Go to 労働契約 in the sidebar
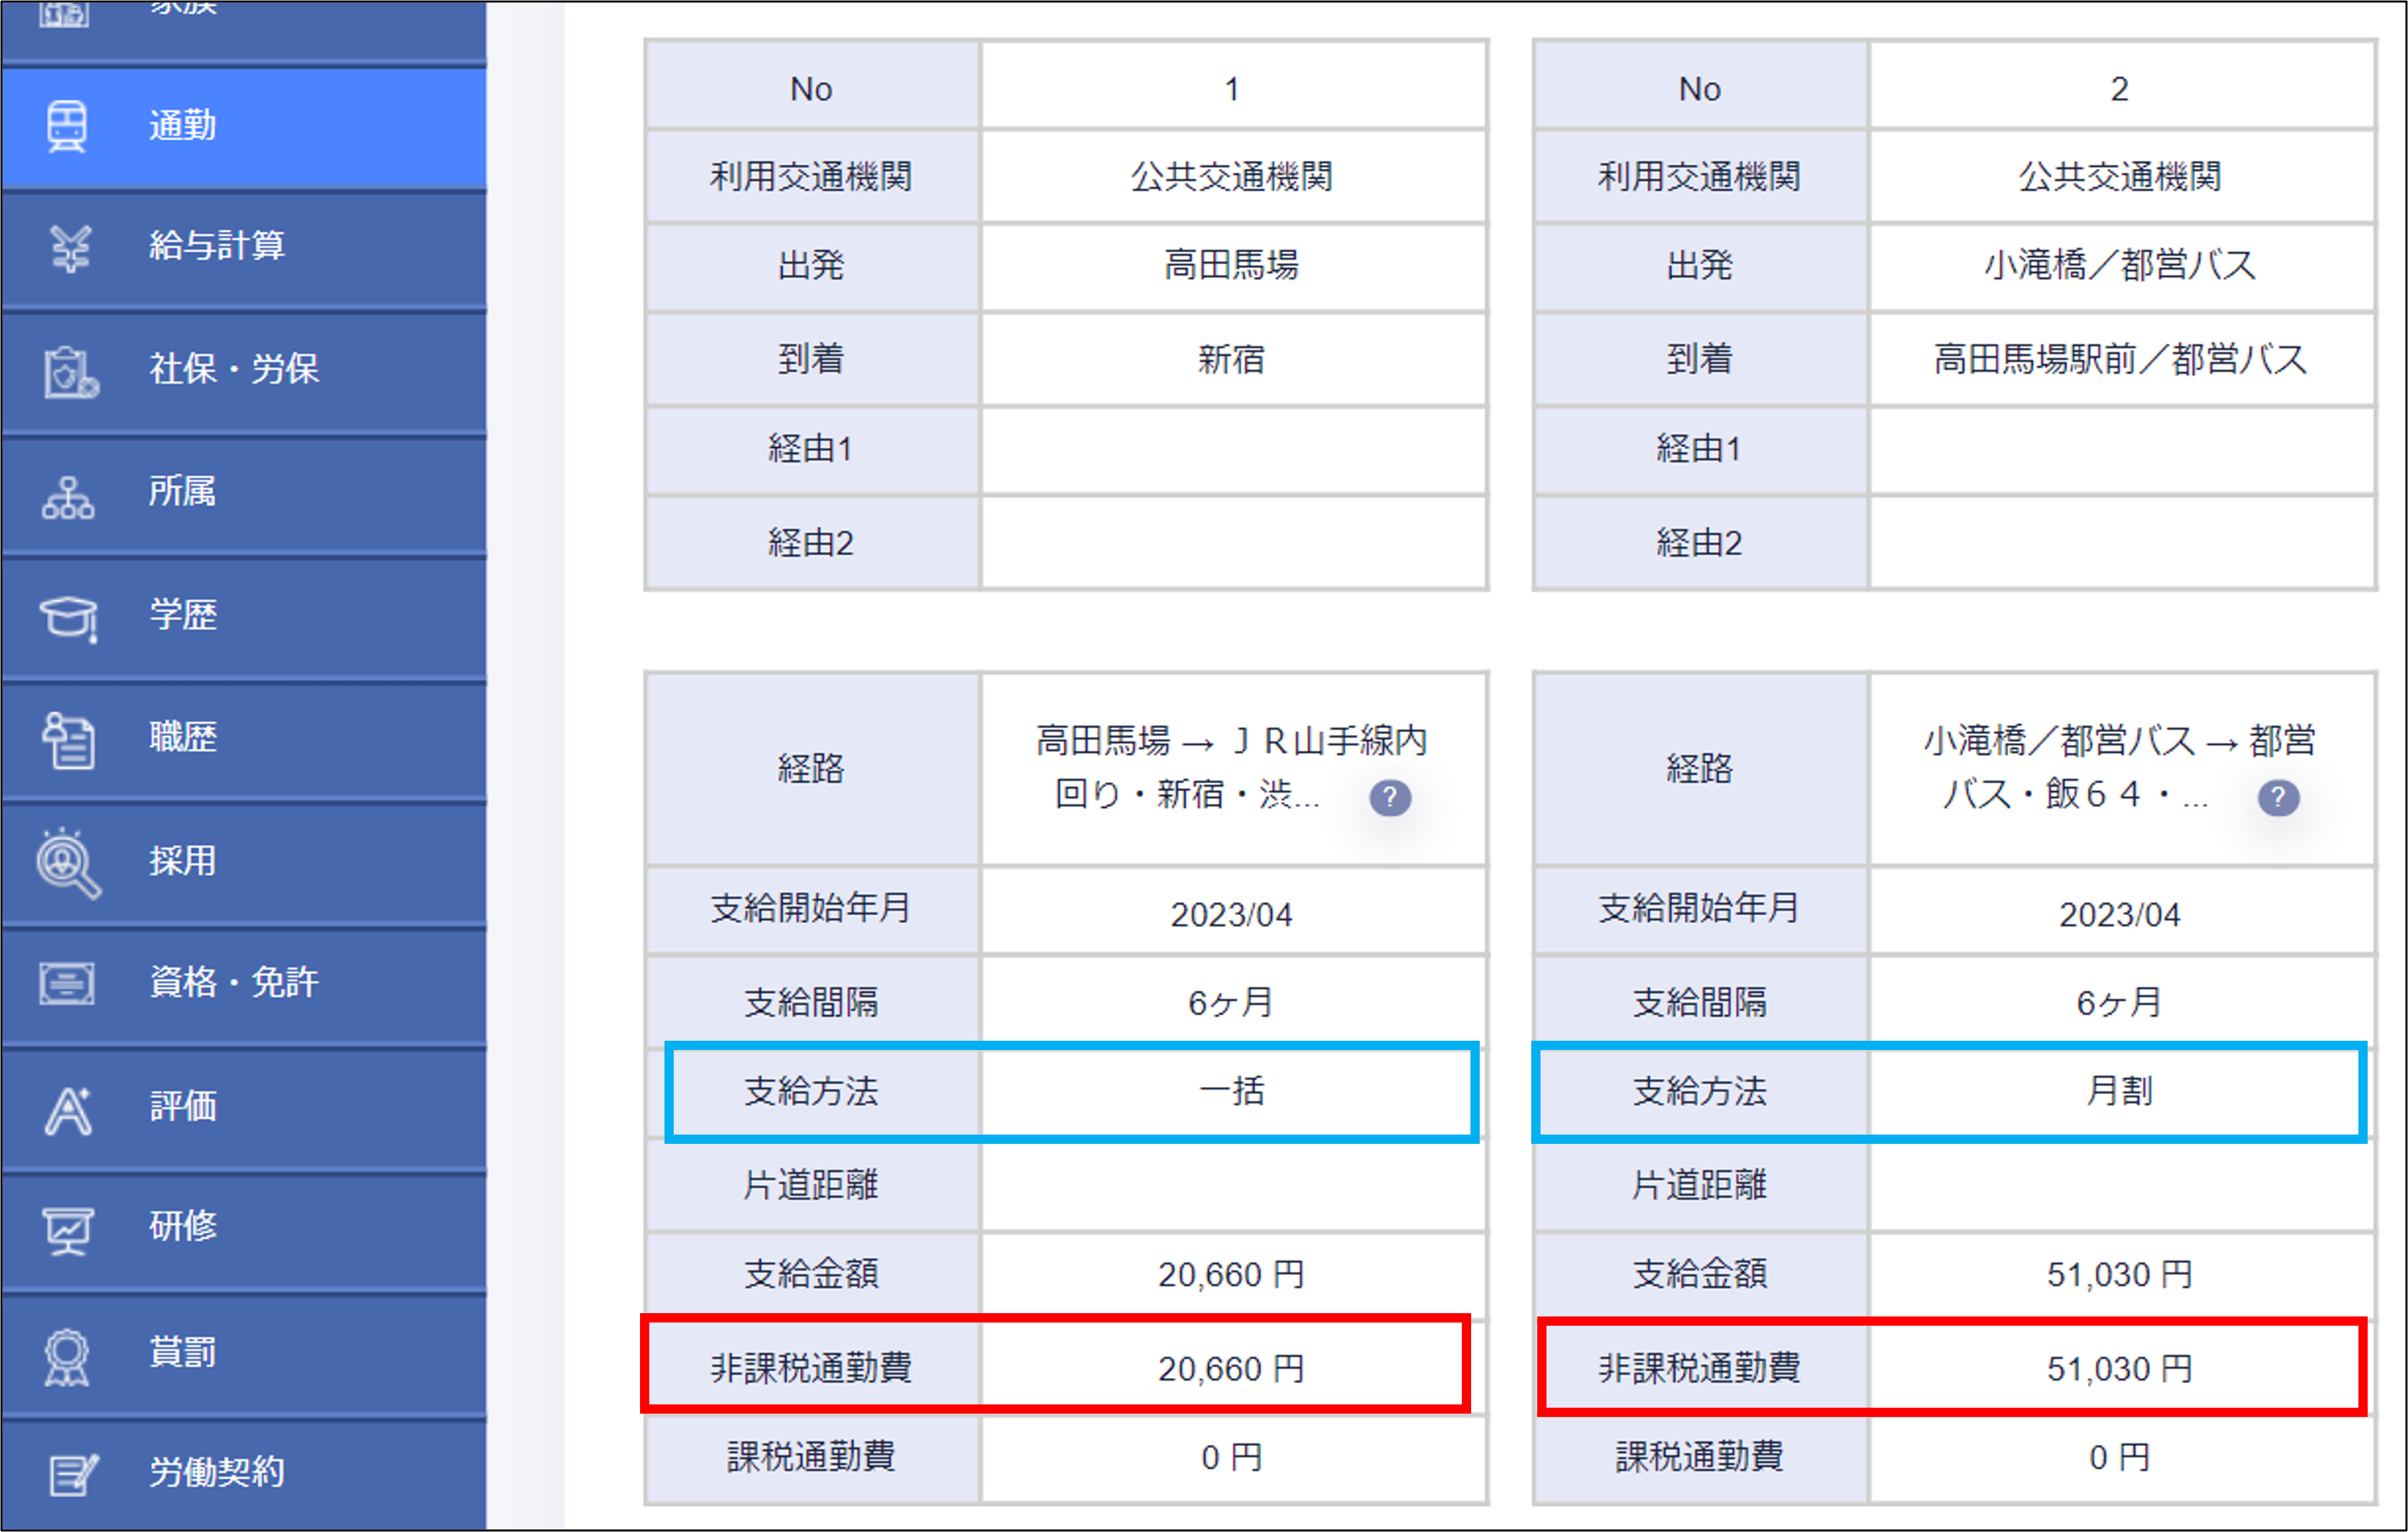2408x1532 pixels. pyautogui.click(x=217, y=1472)
